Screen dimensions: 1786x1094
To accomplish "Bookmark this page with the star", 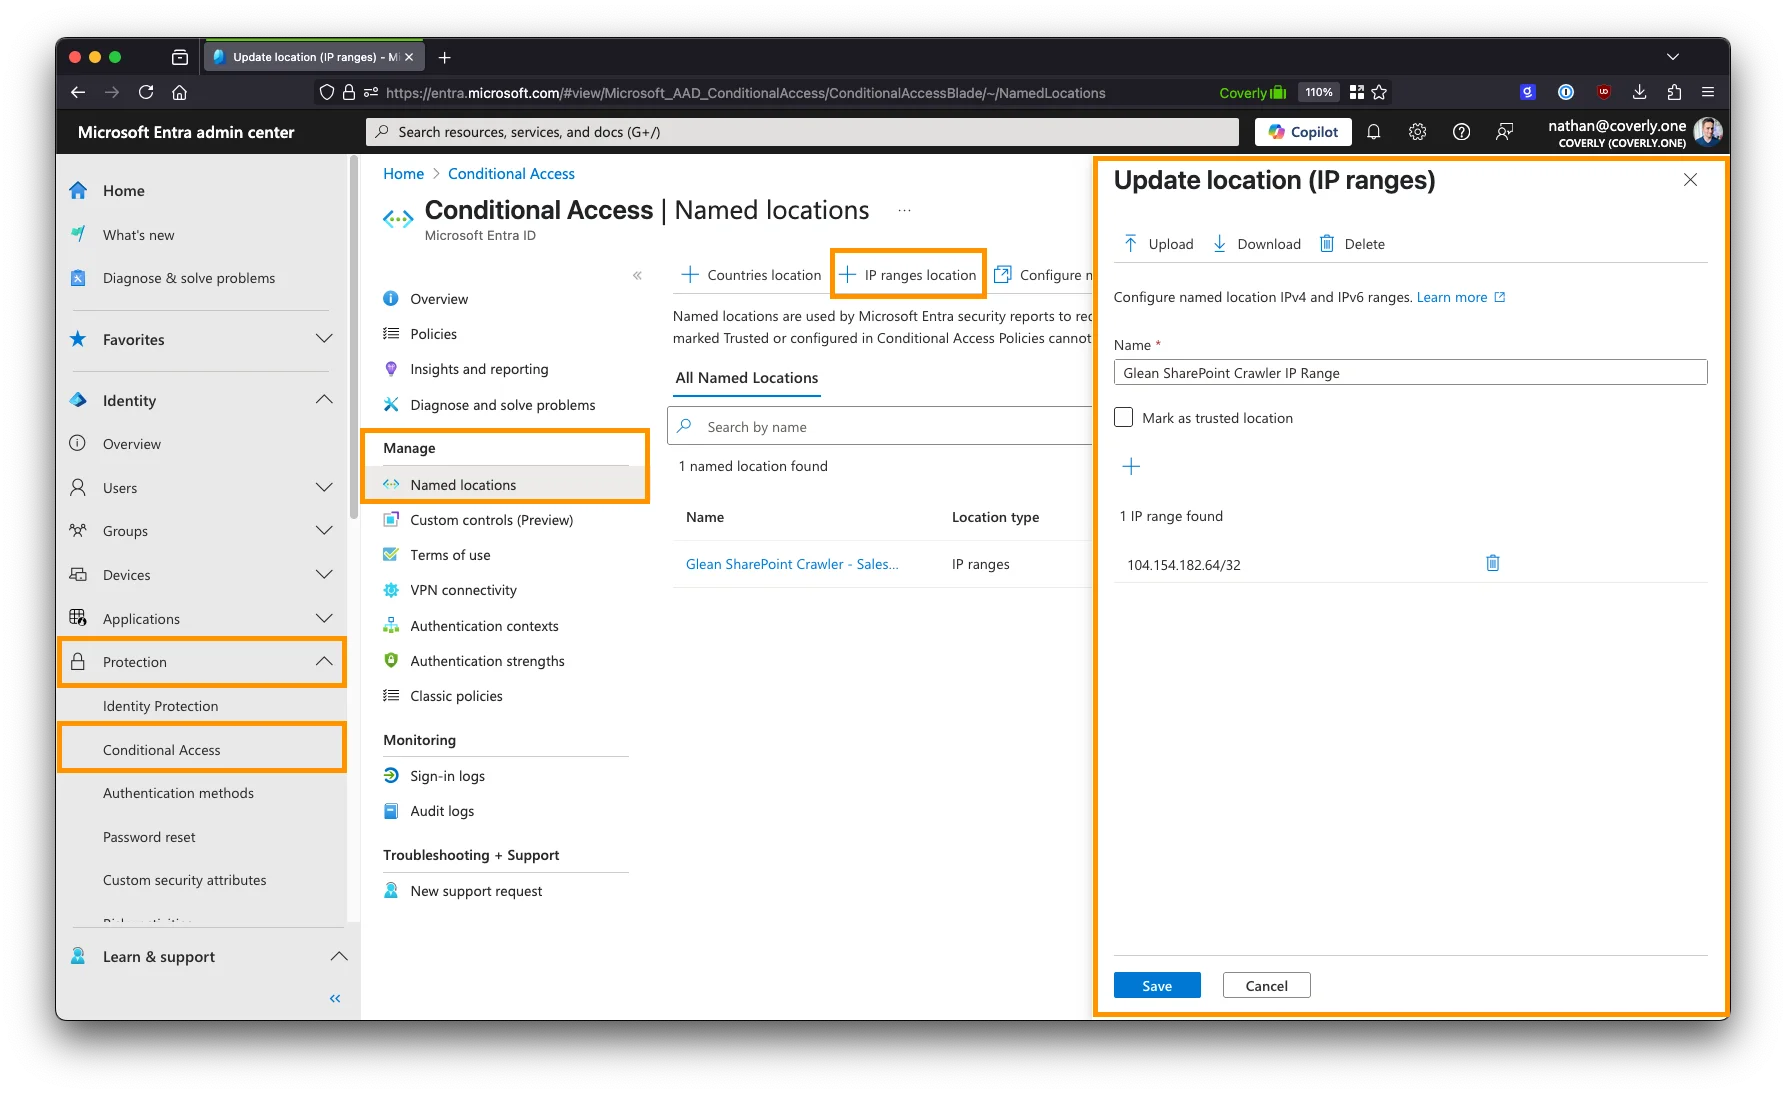I will pyautogui.click(x=1379, y=92).
